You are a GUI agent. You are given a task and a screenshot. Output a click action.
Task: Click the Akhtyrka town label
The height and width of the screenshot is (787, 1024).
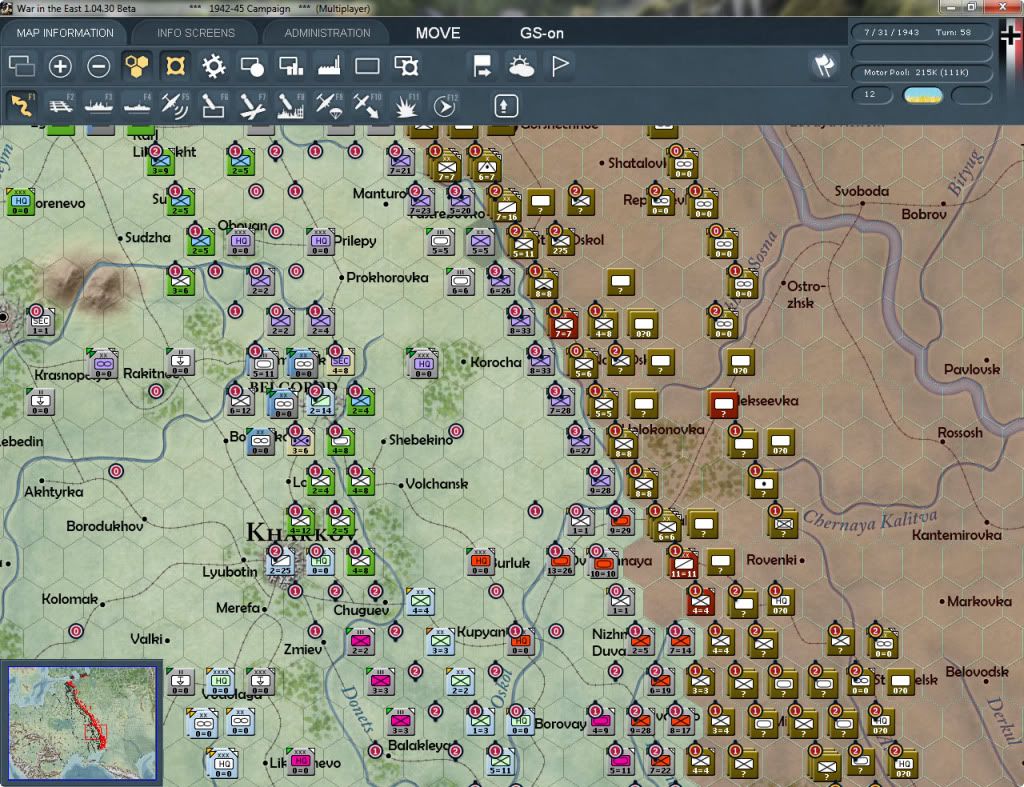(x=54, y=492)
